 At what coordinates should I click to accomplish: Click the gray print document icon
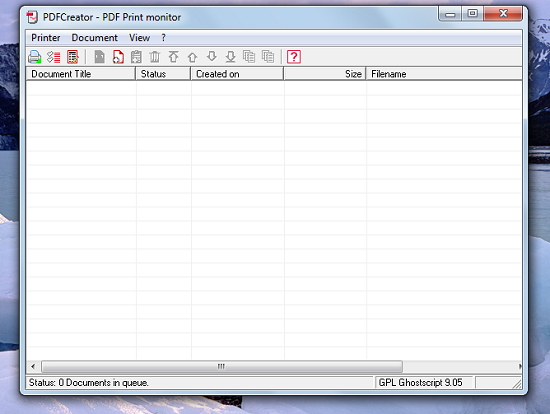[100, 57]
